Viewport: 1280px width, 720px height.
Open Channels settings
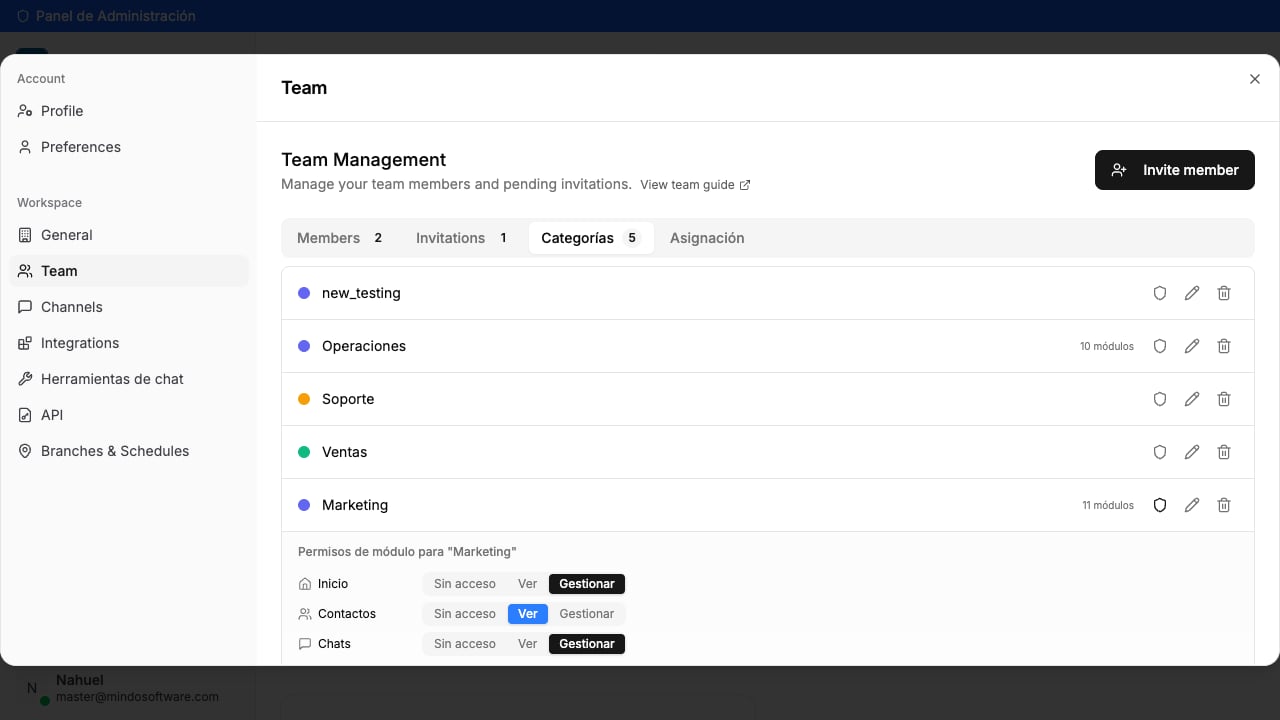(x=129, y=307)
